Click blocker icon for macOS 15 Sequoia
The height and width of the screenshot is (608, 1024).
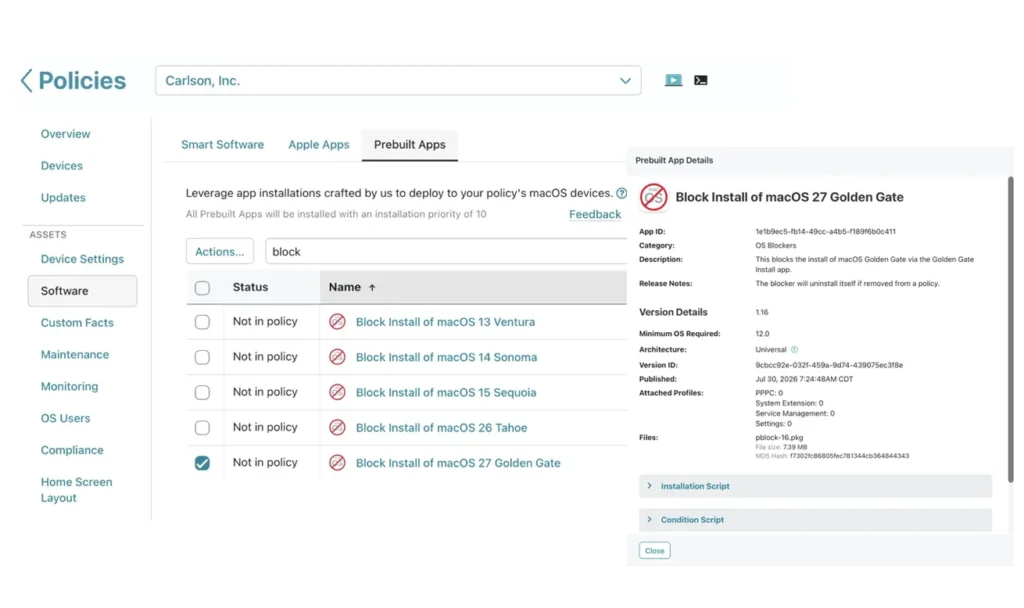[337, 392]
